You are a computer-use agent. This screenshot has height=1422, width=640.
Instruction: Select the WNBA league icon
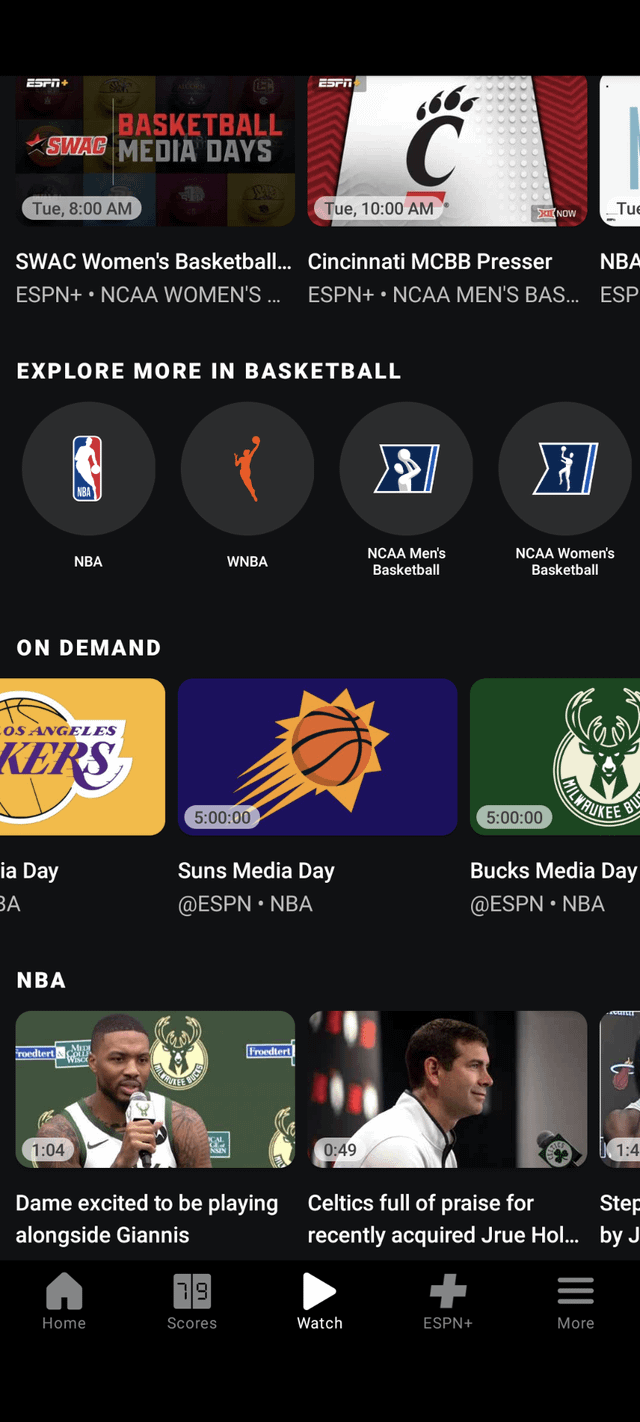coord(247,469)
